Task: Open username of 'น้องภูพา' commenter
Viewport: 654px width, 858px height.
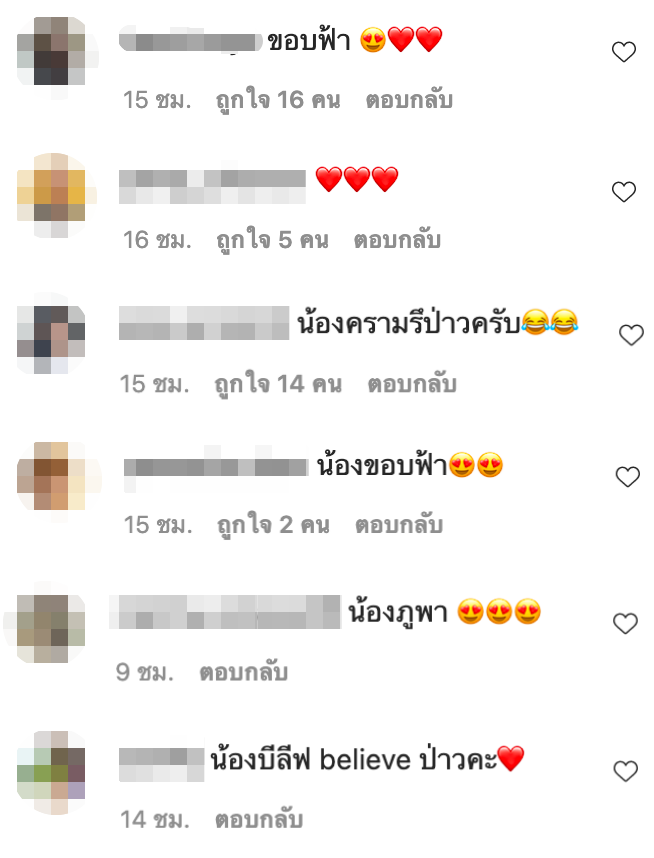Action: [225, 612]
